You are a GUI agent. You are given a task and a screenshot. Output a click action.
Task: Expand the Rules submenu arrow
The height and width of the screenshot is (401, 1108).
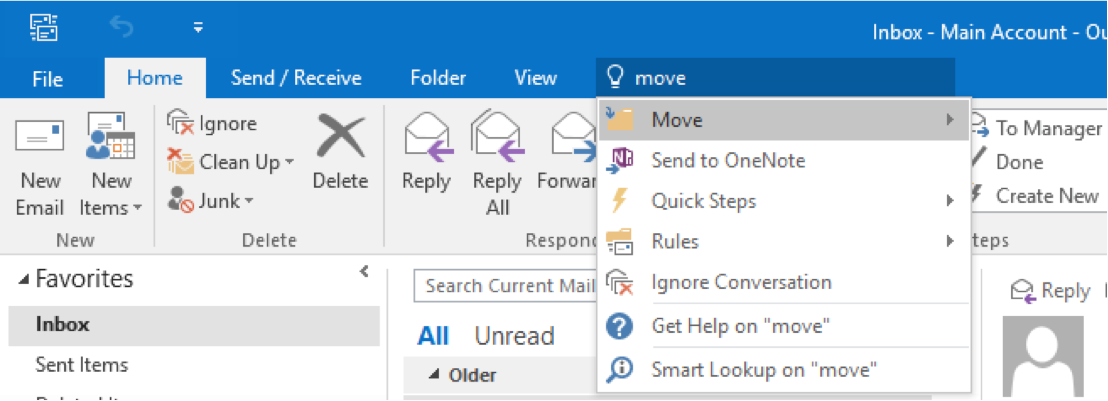pos(950,241)
